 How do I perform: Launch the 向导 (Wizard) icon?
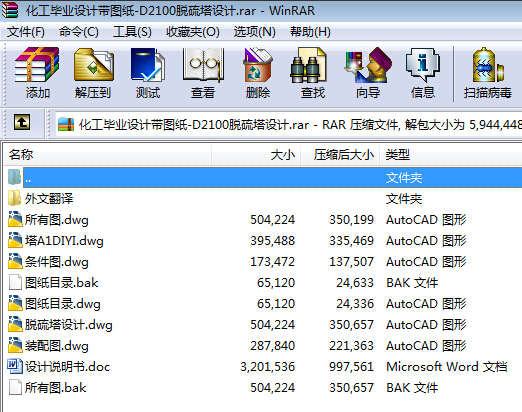(368, 65)
